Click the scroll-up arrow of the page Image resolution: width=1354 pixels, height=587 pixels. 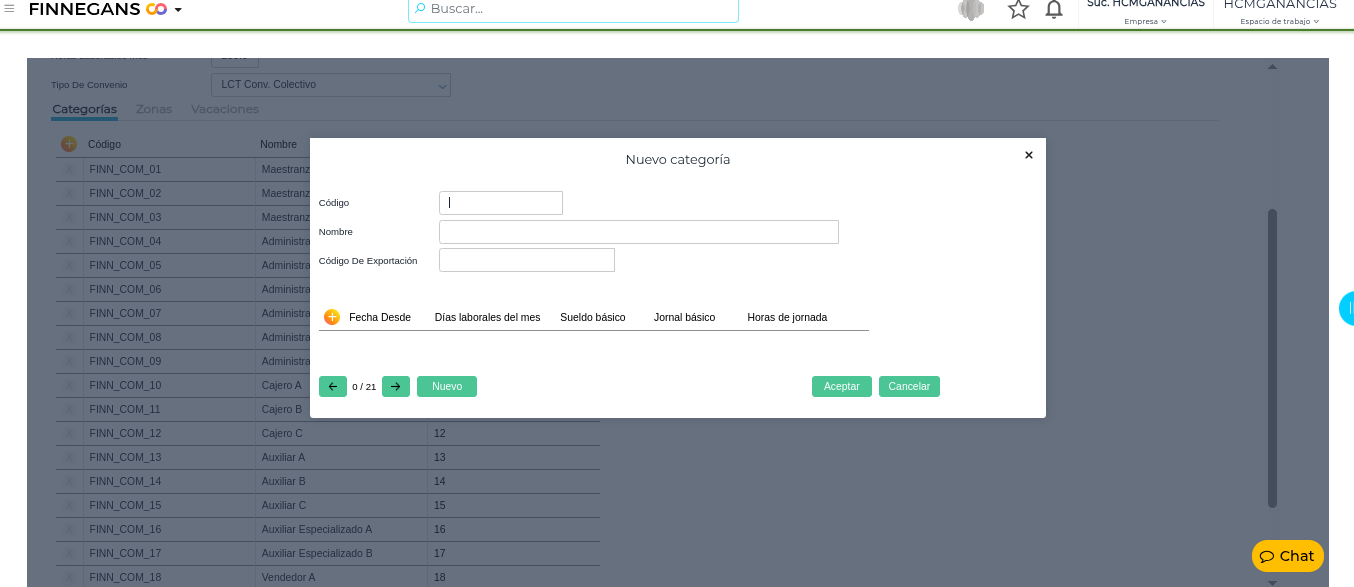(1272, 67)
